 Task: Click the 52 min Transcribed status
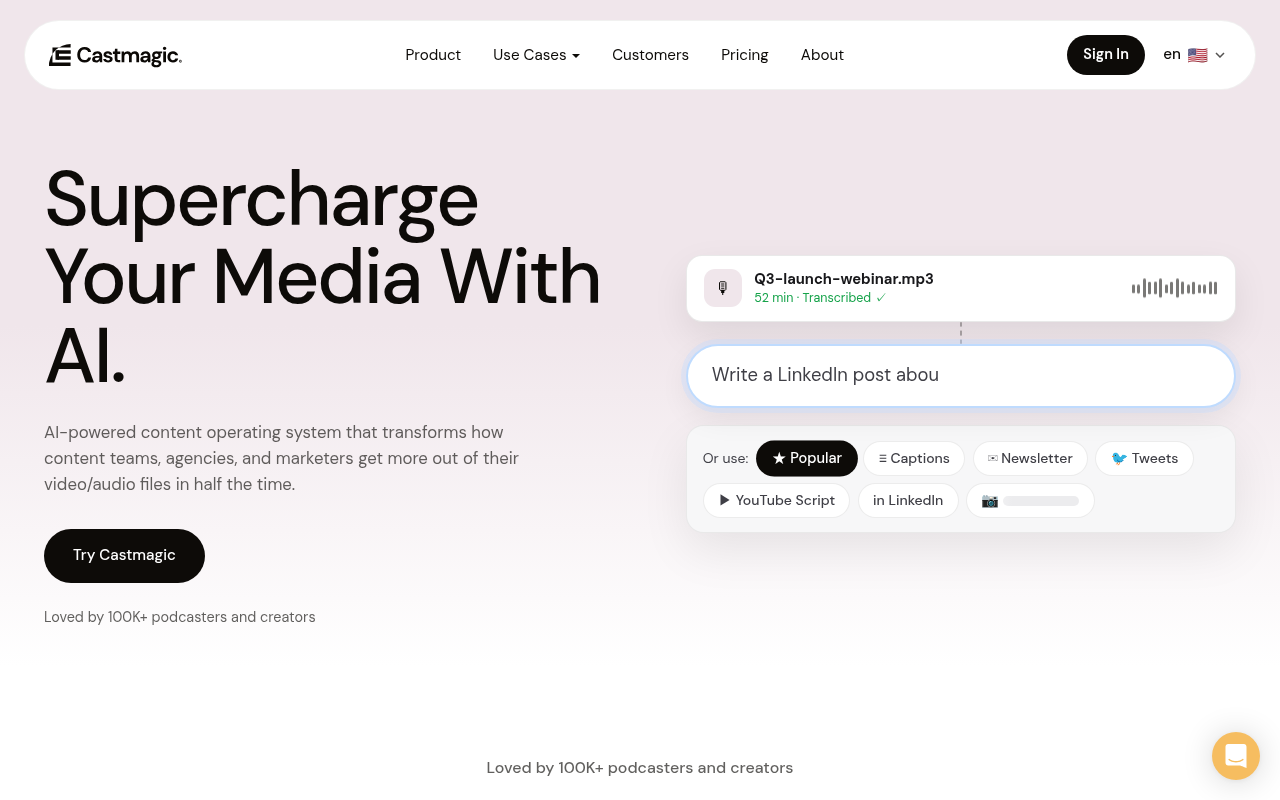(820, 298)
